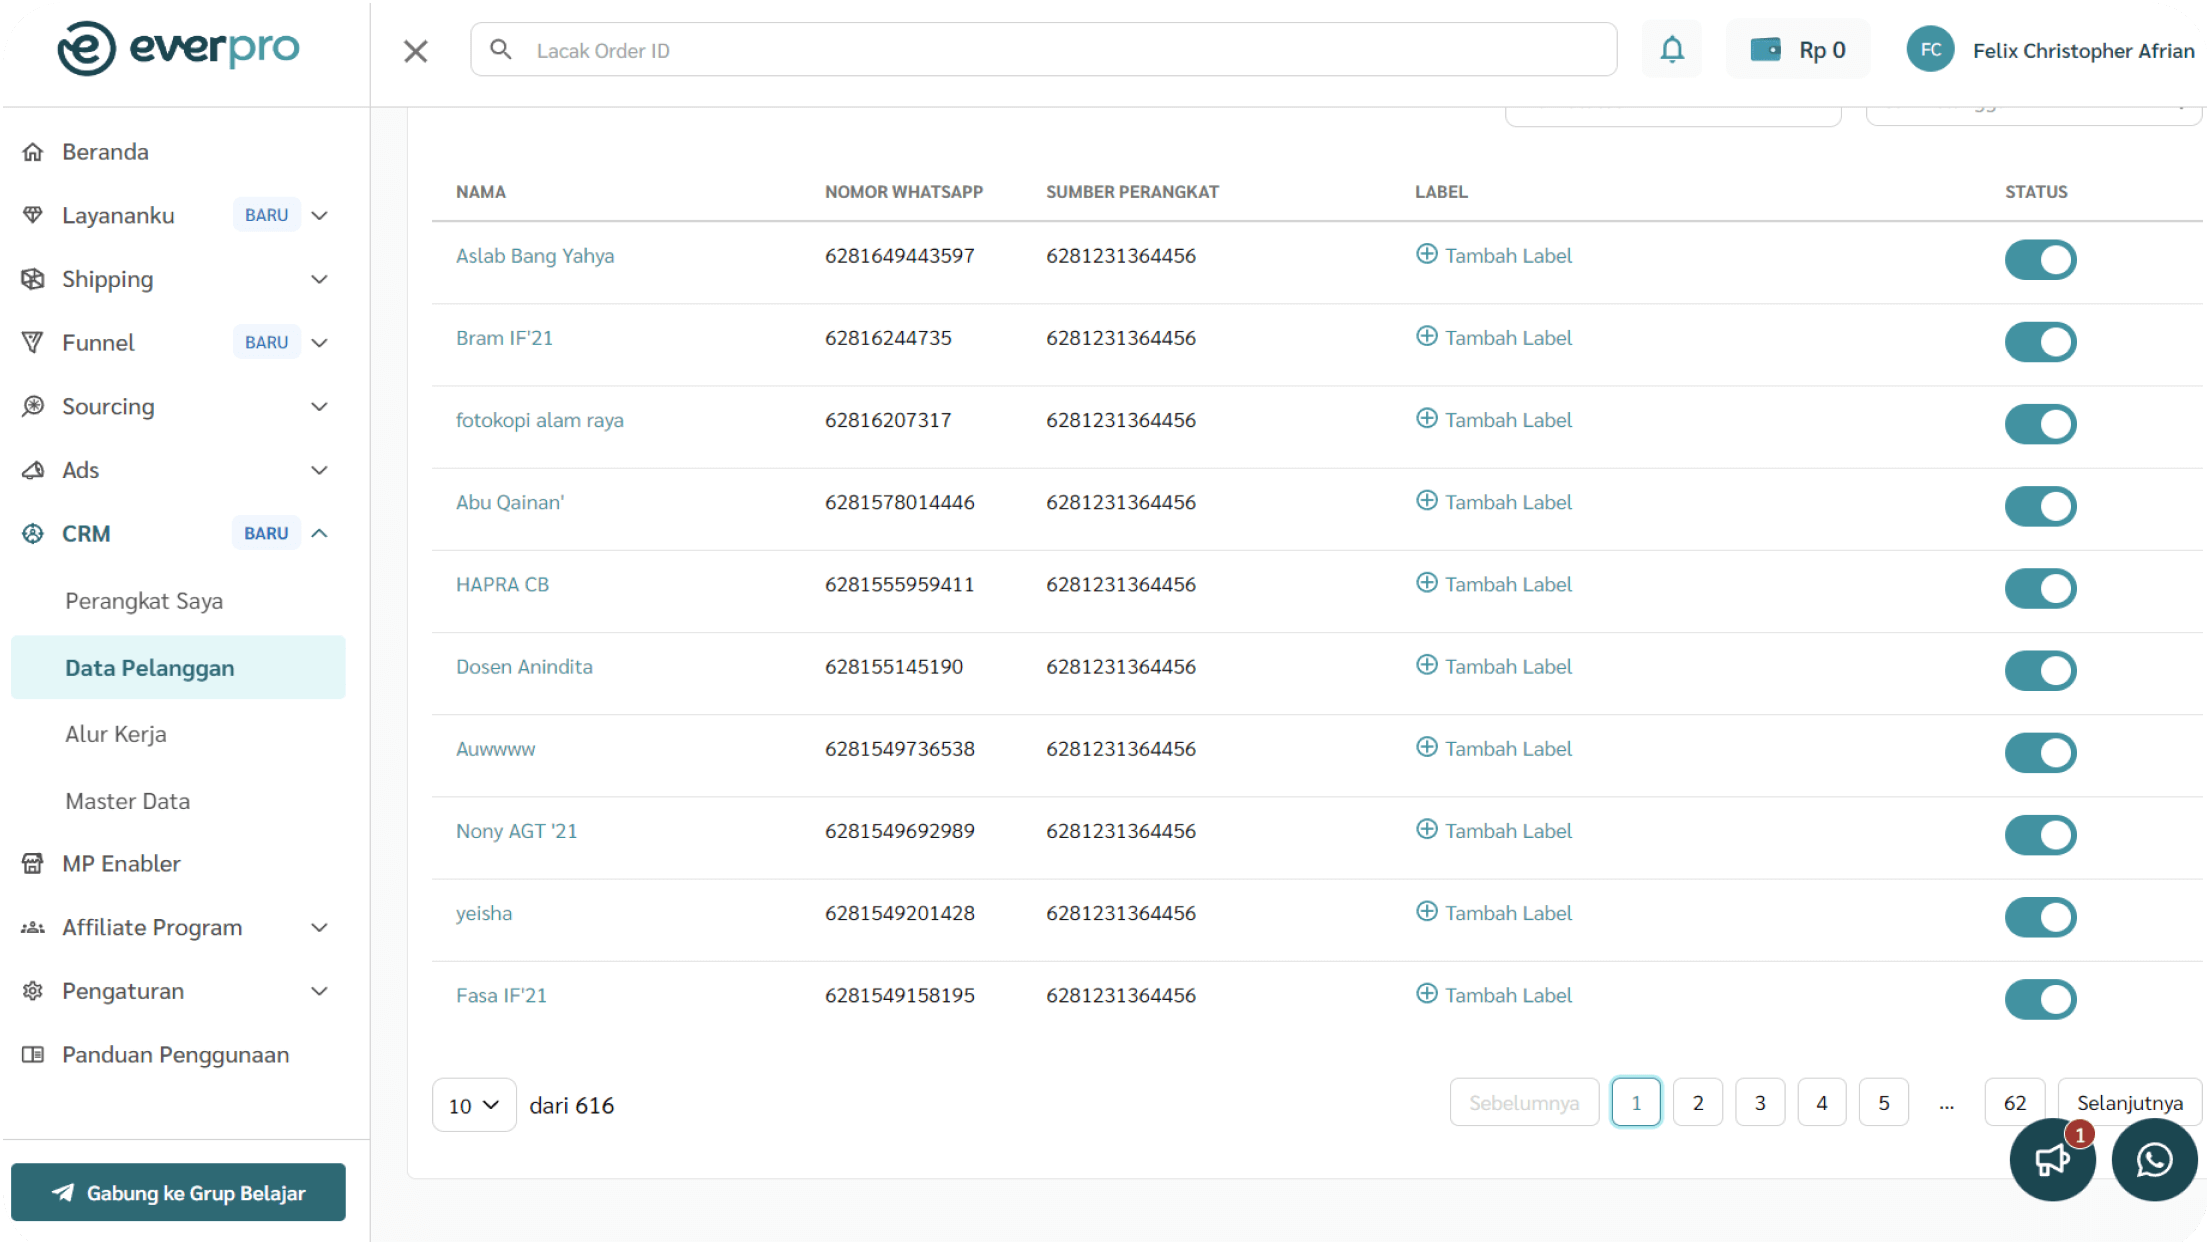Screen dimensions: 2207x1251
Task: Open Master Data menu item
Action: click(x=127, y=801)
